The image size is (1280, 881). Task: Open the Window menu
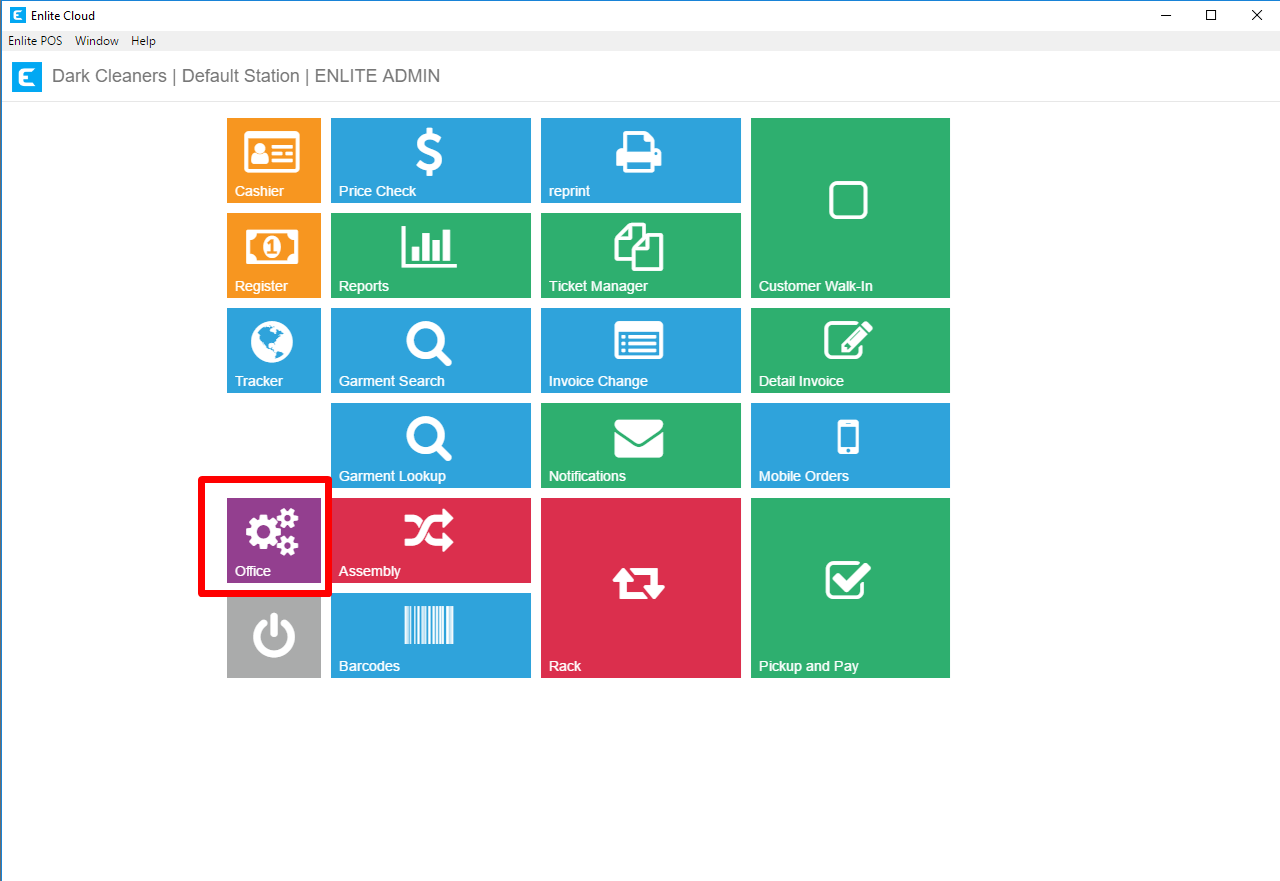click(97, 41)
